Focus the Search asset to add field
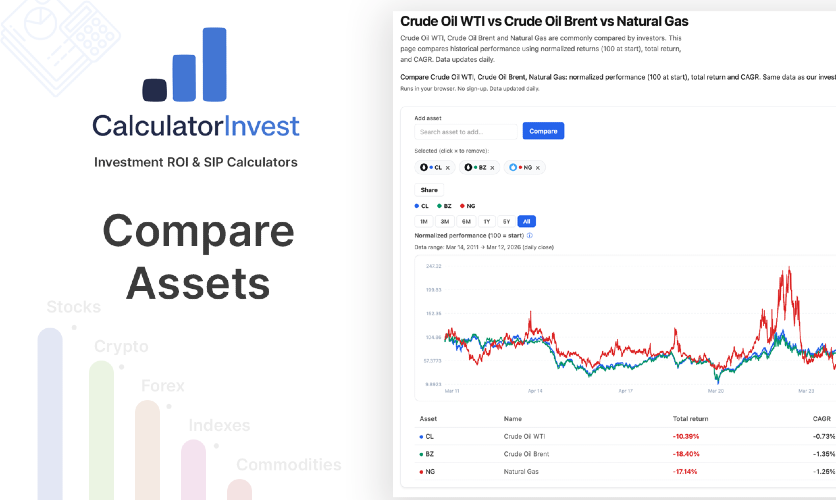836x500 pixels. [x=468, y=131]
